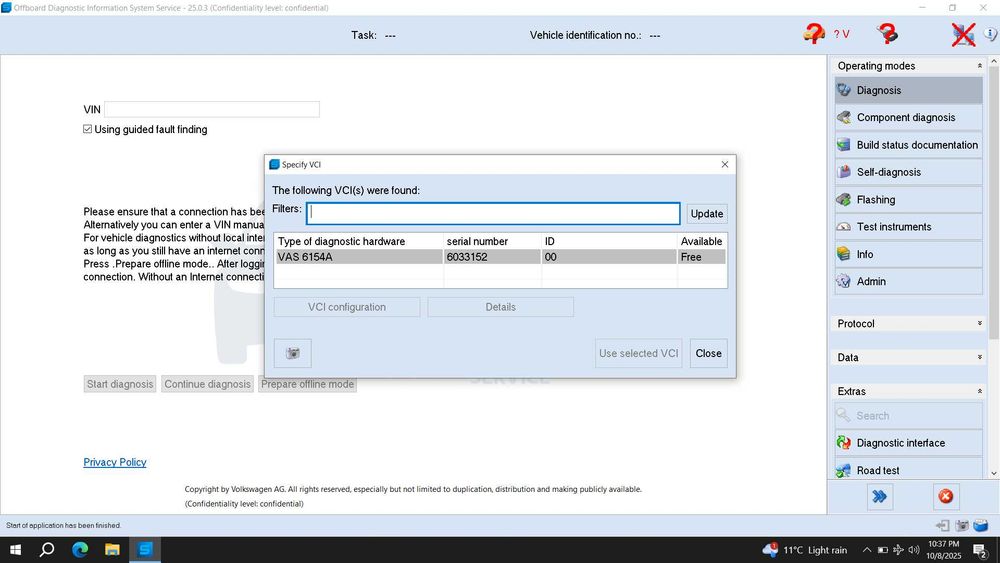This screenshot has height=563, width=1000.
Task: Click the Available status Free cell
Action: pos(701,257)
